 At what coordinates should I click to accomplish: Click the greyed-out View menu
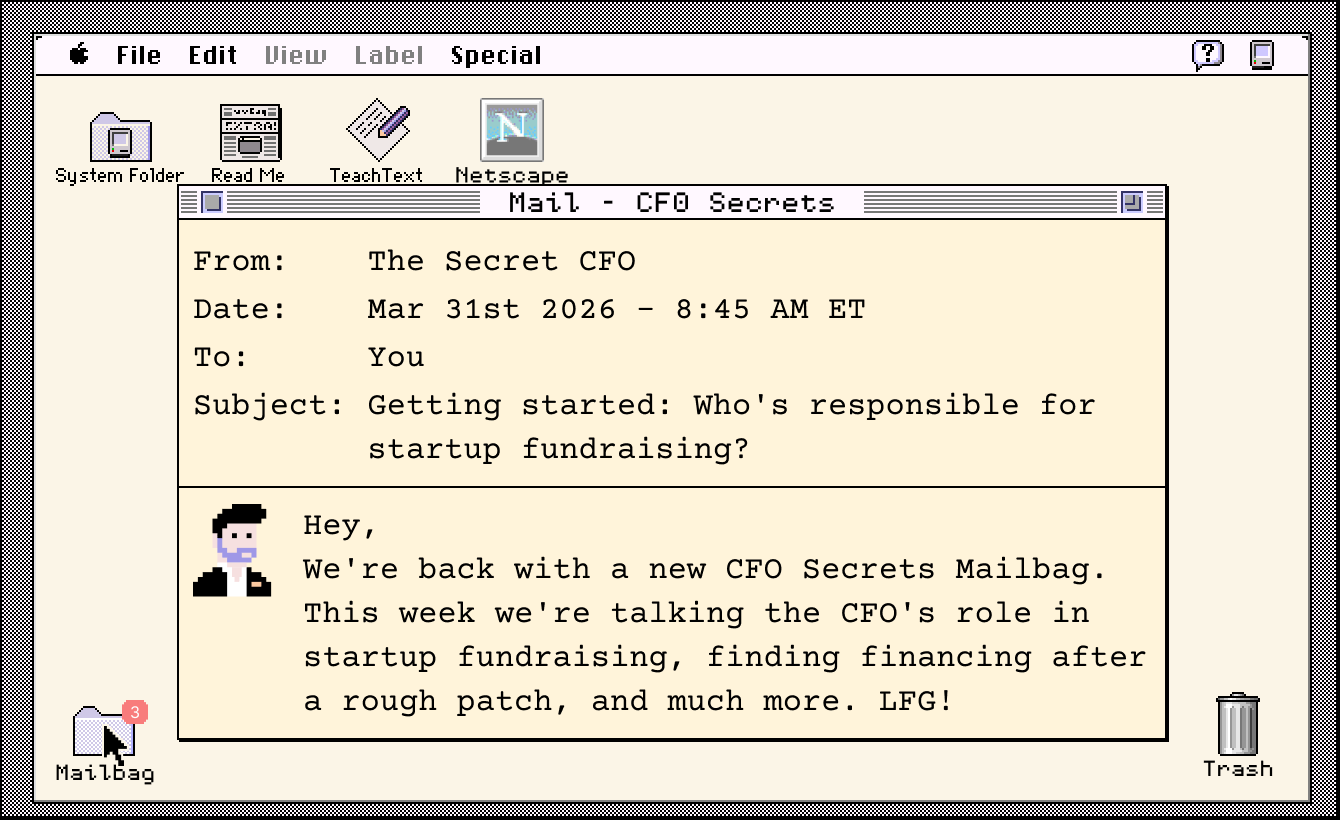tap(295, 55)
